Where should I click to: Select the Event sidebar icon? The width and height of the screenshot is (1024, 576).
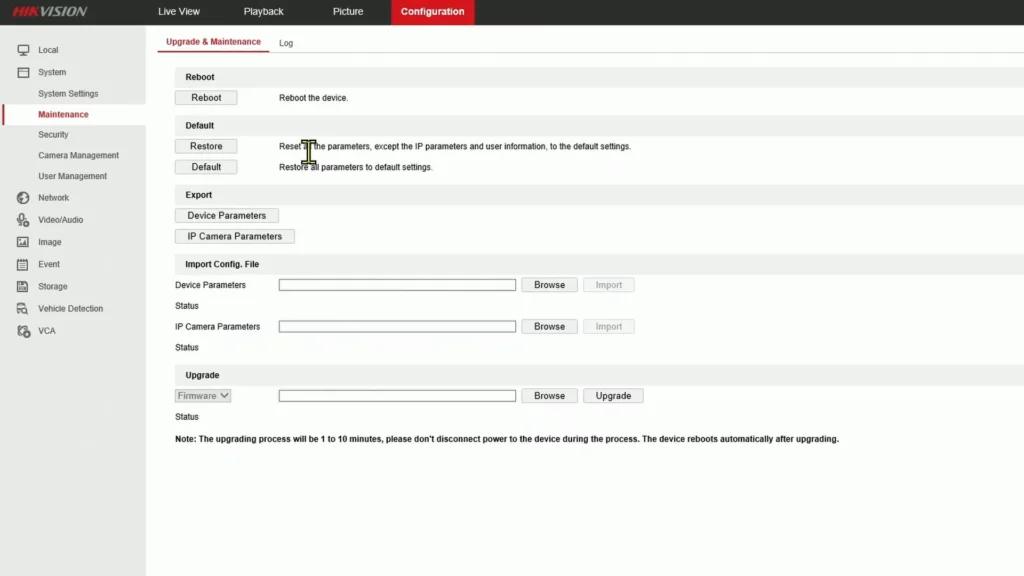(x=22, y=264)
